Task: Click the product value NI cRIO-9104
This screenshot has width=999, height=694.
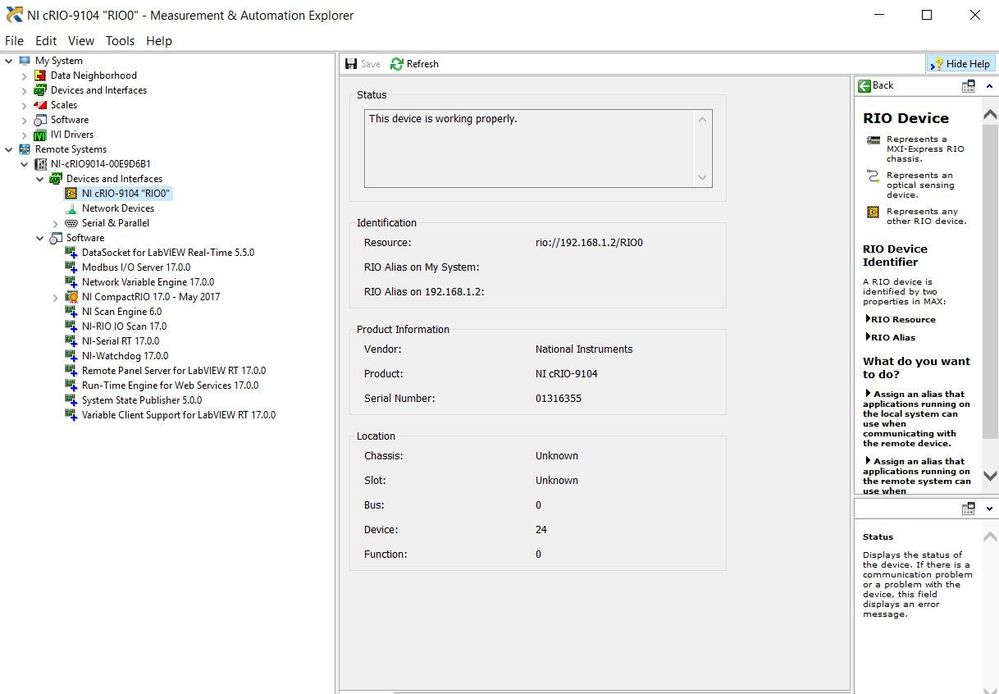Action: 566,374
